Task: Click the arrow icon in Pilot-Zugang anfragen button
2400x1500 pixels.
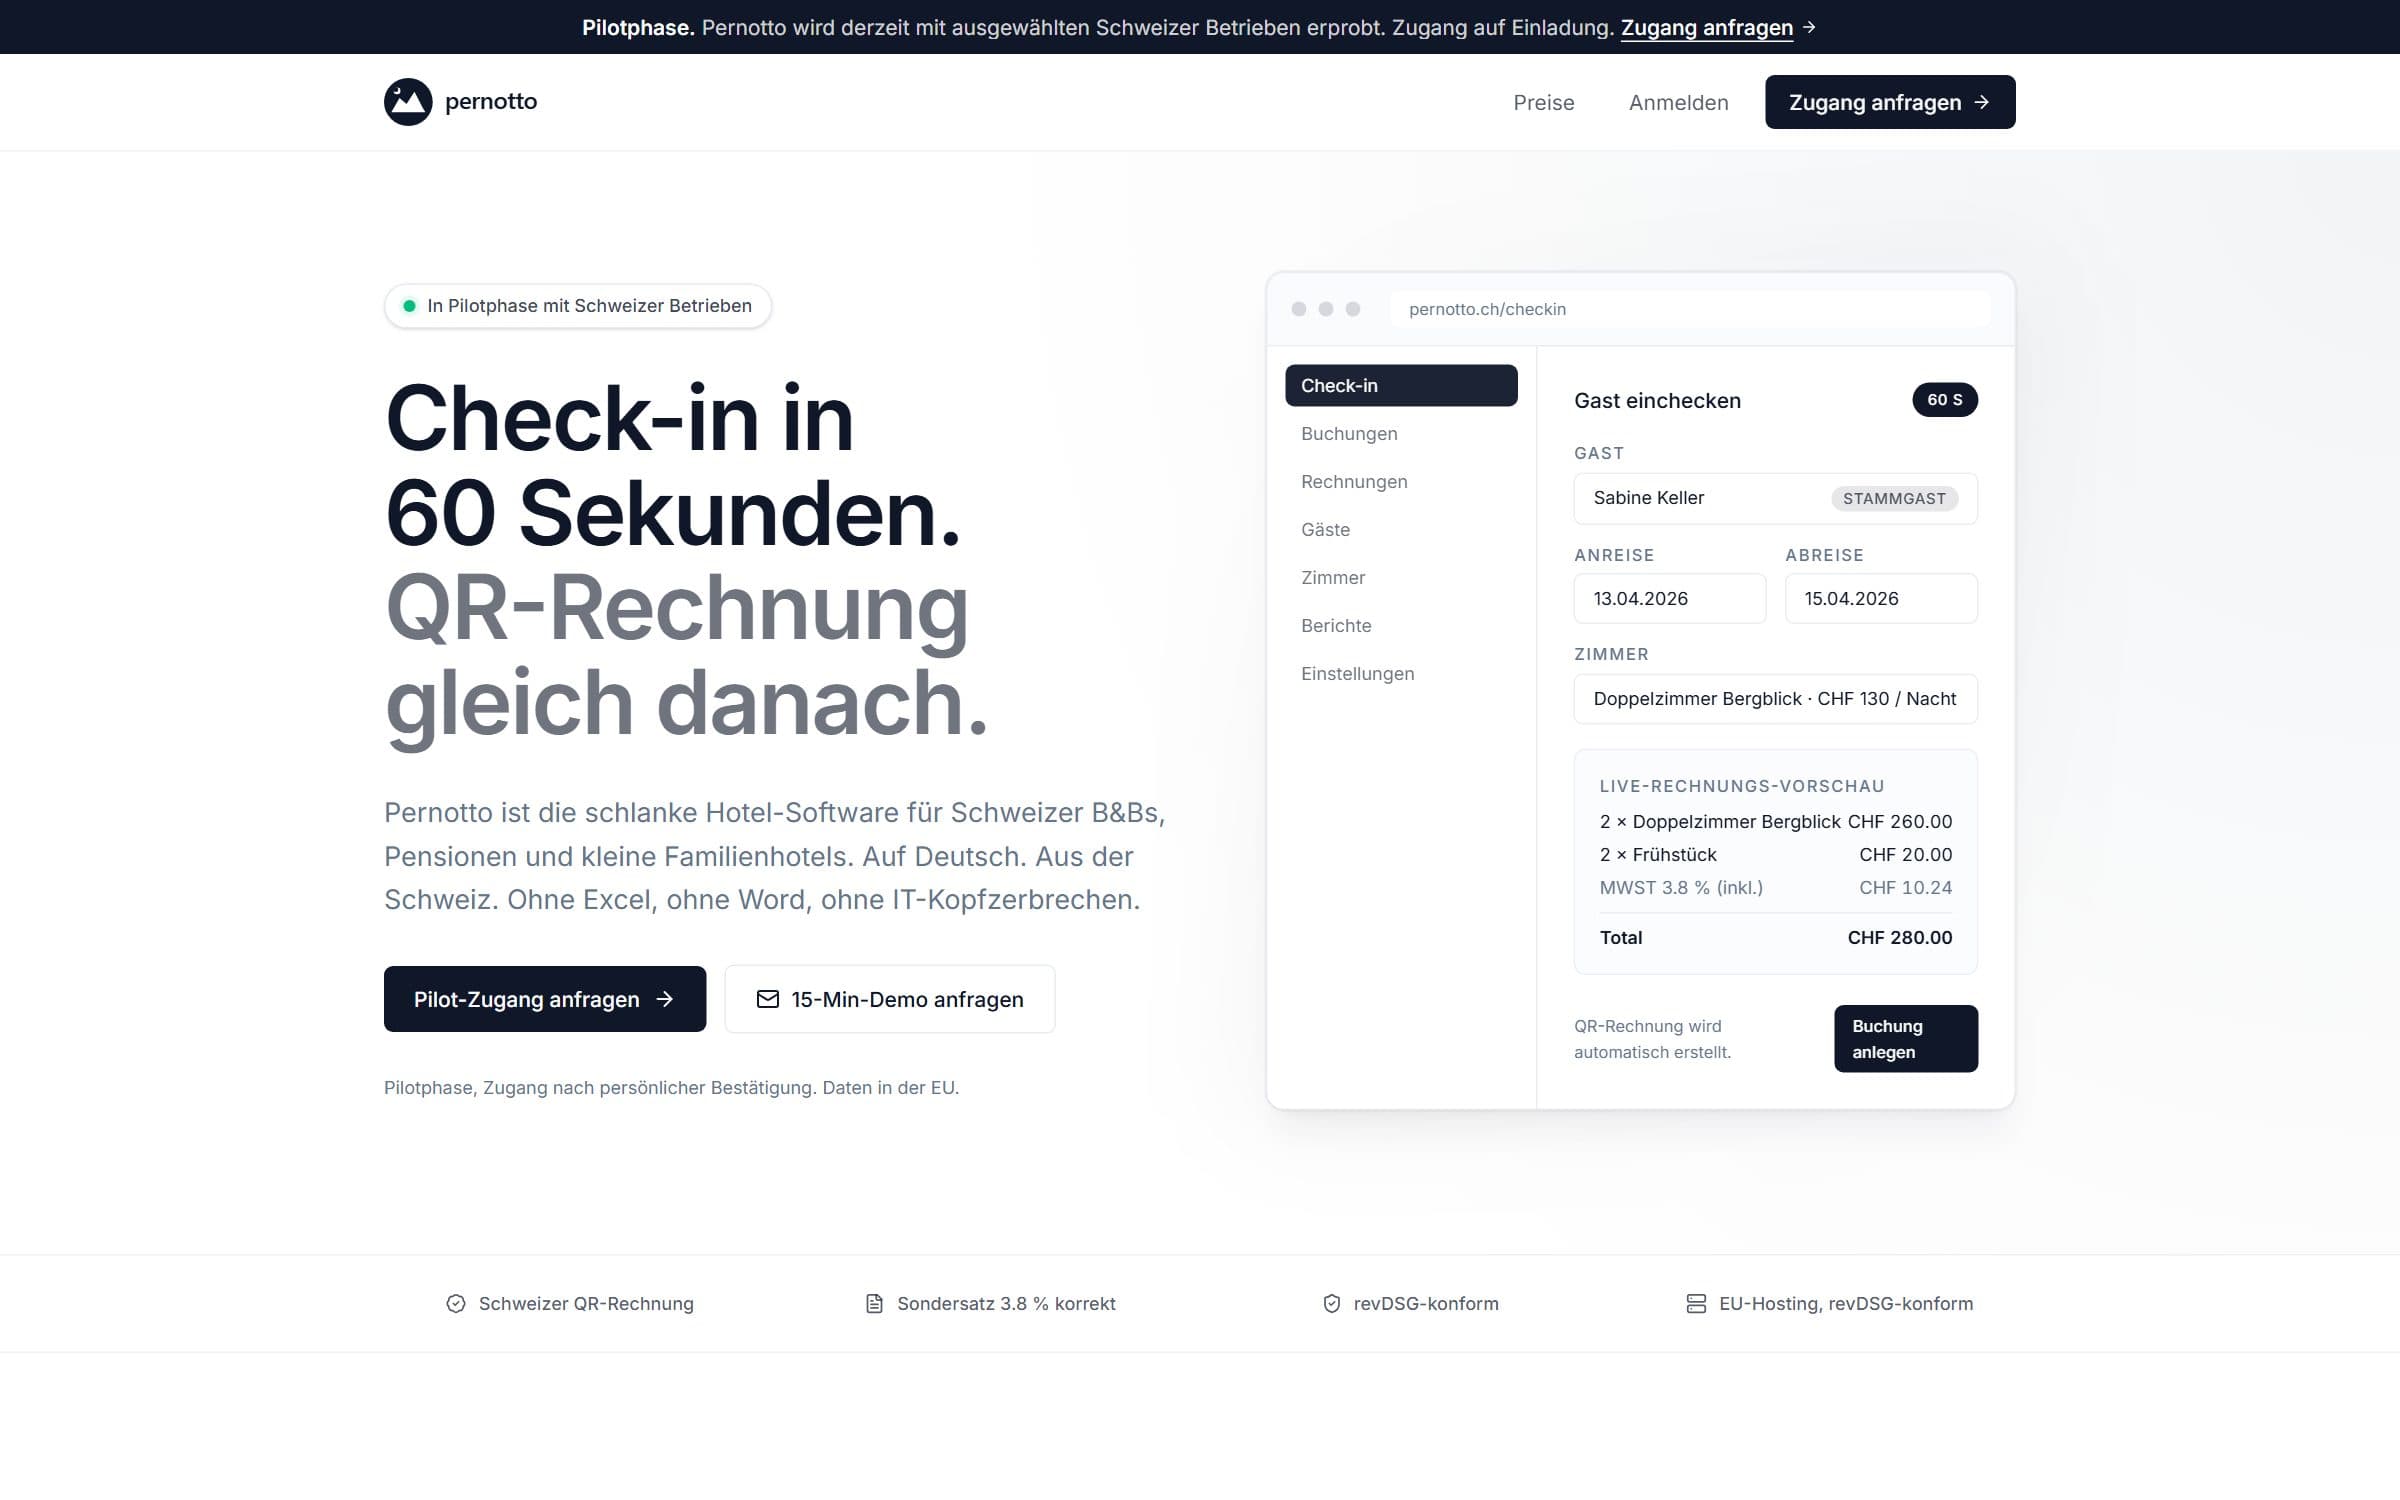Action: click(x=665, y=999)
